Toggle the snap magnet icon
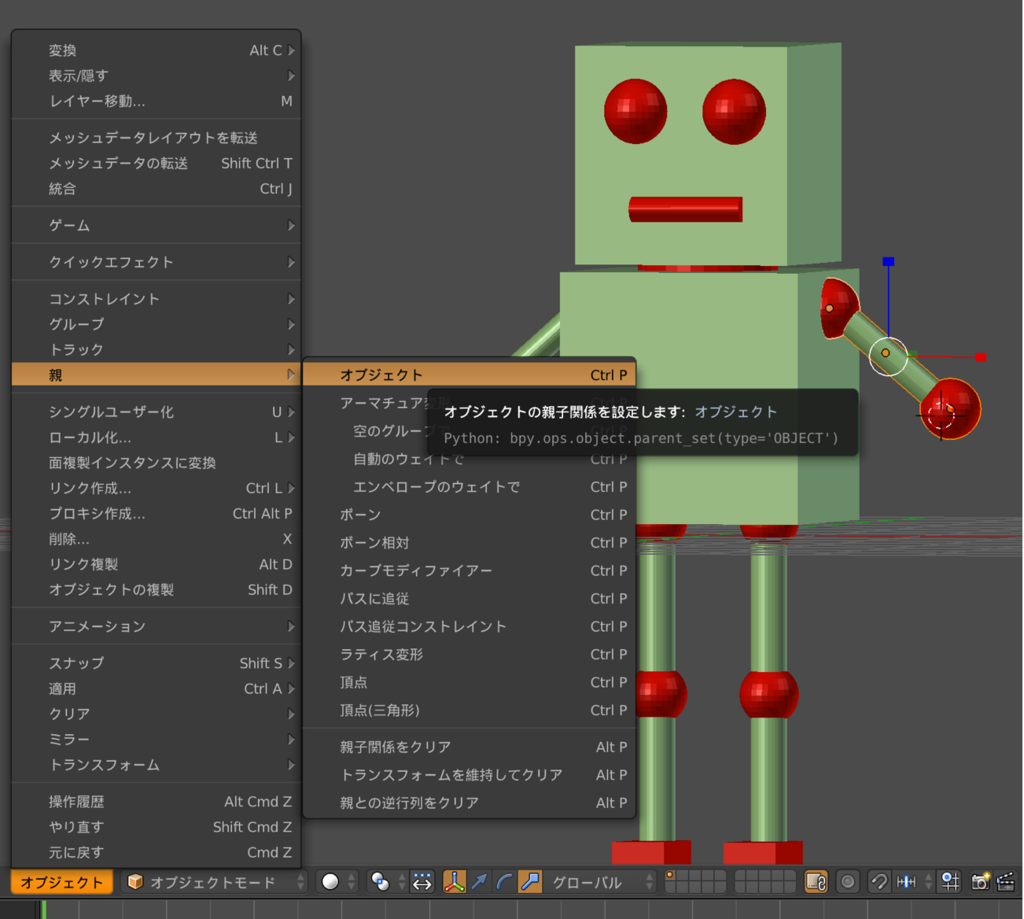 879,882
